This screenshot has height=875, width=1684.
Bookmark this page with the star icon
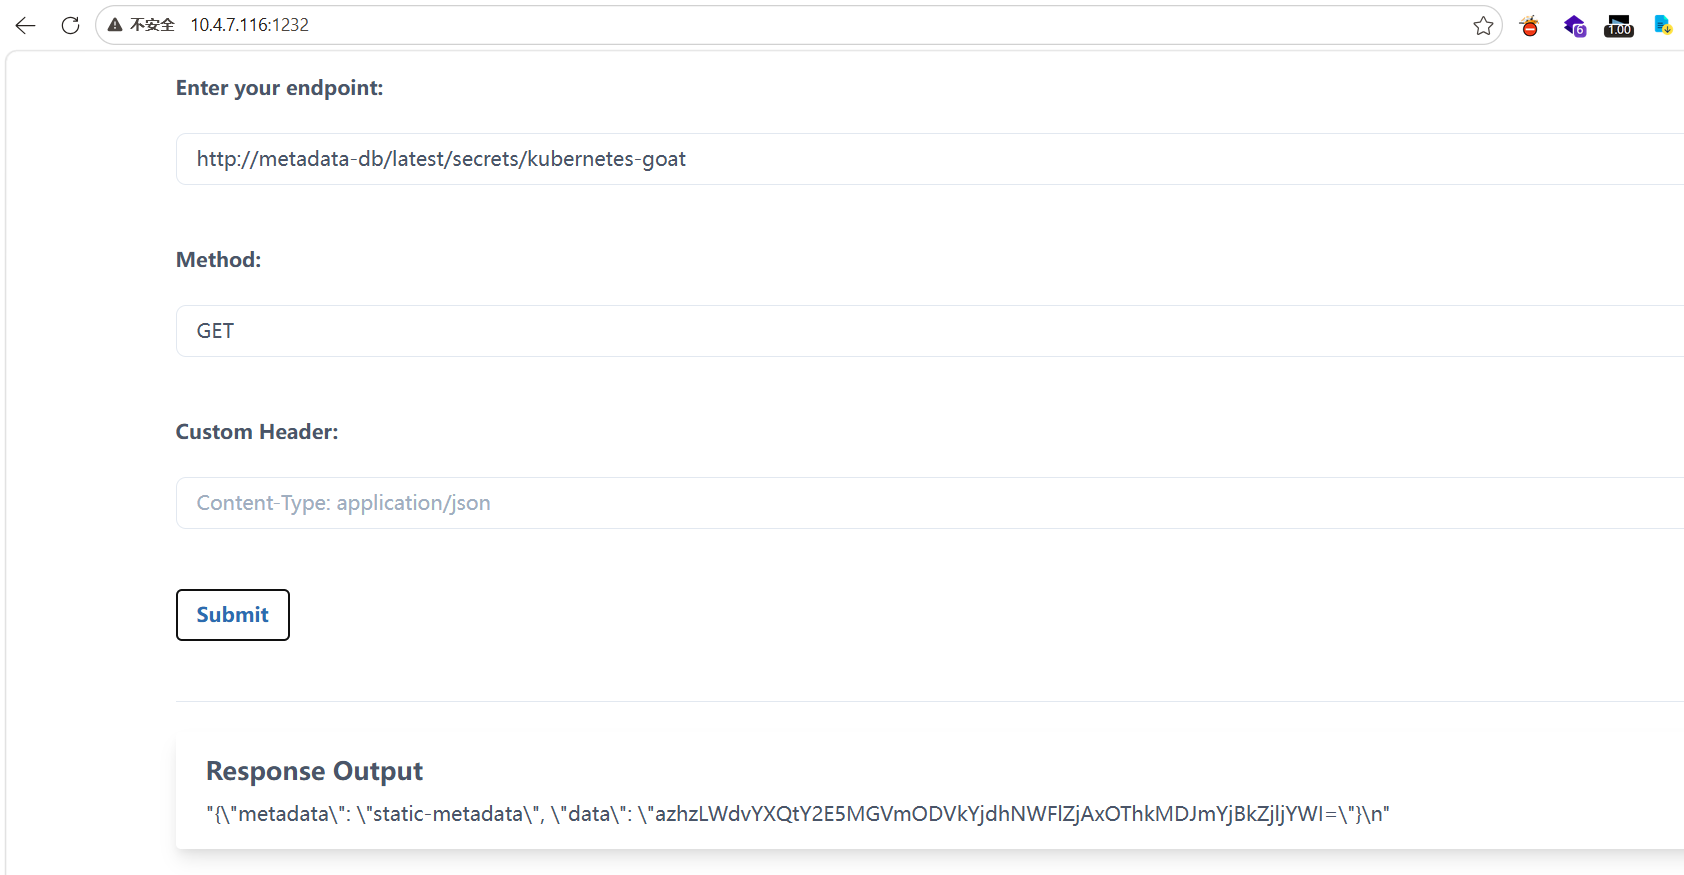[x=1483, y=26]
